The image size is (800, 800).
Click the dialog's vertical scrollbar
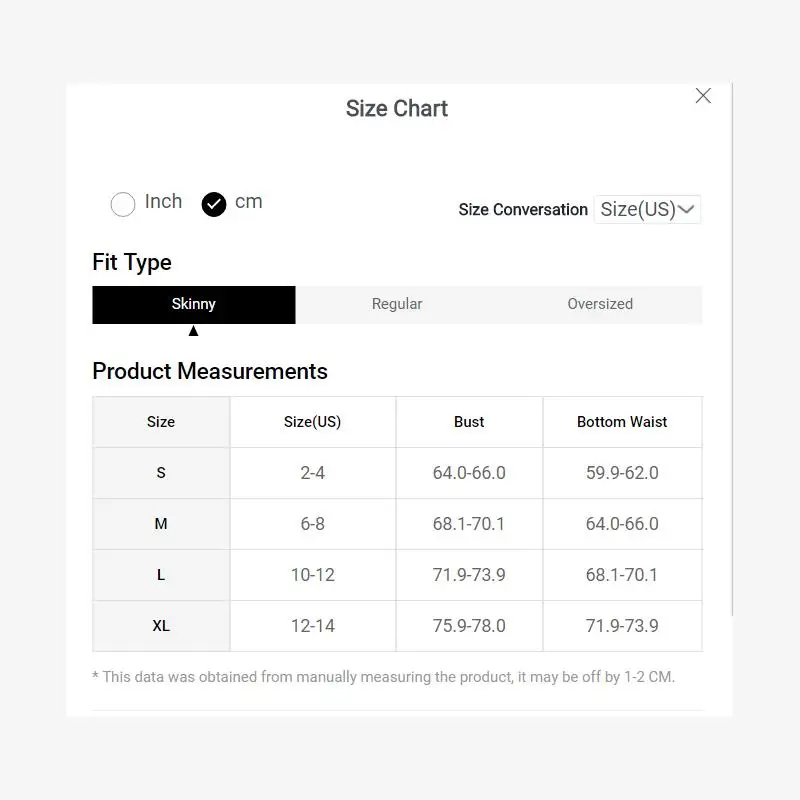[x=732, y=350]
